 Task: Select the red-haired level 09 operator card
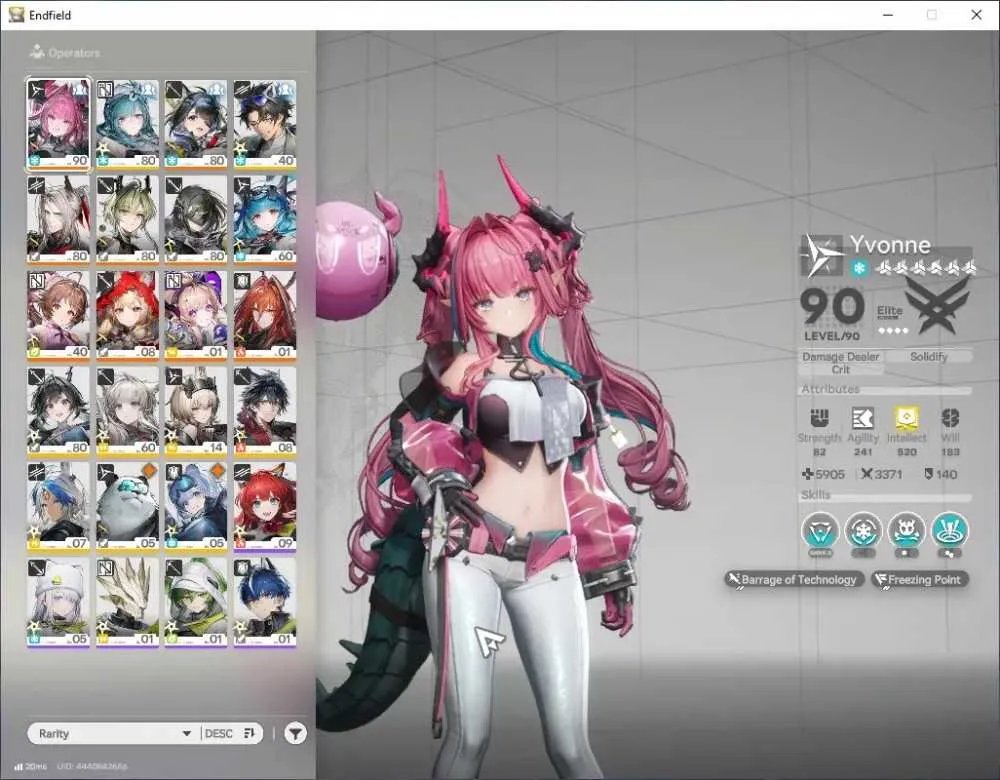click(x=265, y=507)
